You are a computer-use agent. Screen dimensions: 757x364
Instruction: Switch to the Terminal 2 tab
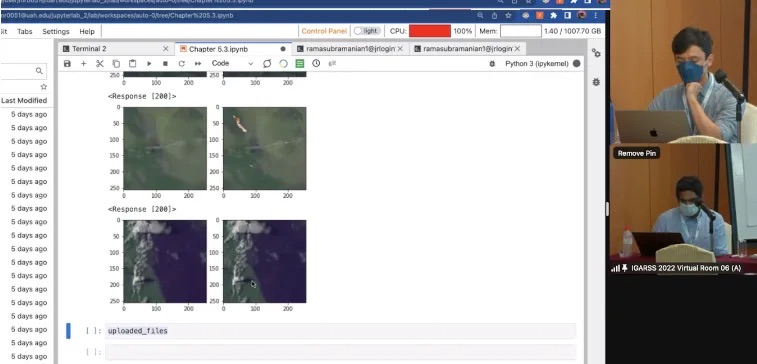(x=89, y=49)
